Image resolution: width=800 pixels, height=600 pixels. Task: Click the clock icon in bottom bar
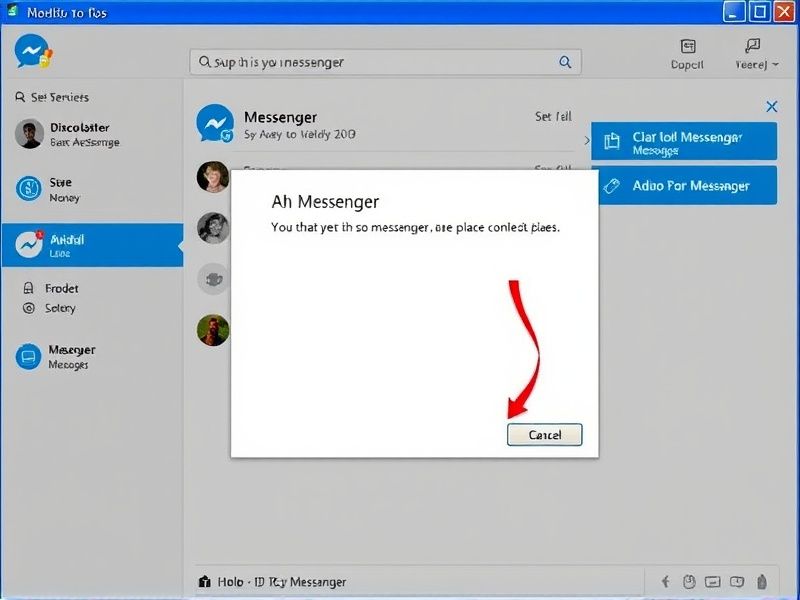click(689, 581)
